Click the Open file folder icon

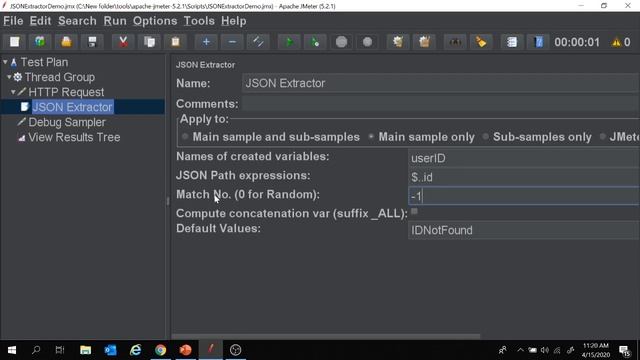tap(66, 42)
